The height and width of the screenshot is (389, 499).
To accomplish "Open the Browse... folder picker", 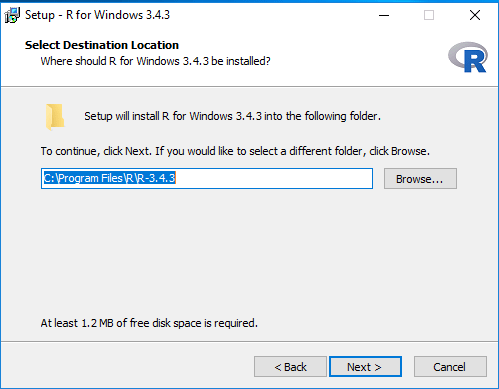I will pos(420,179).
